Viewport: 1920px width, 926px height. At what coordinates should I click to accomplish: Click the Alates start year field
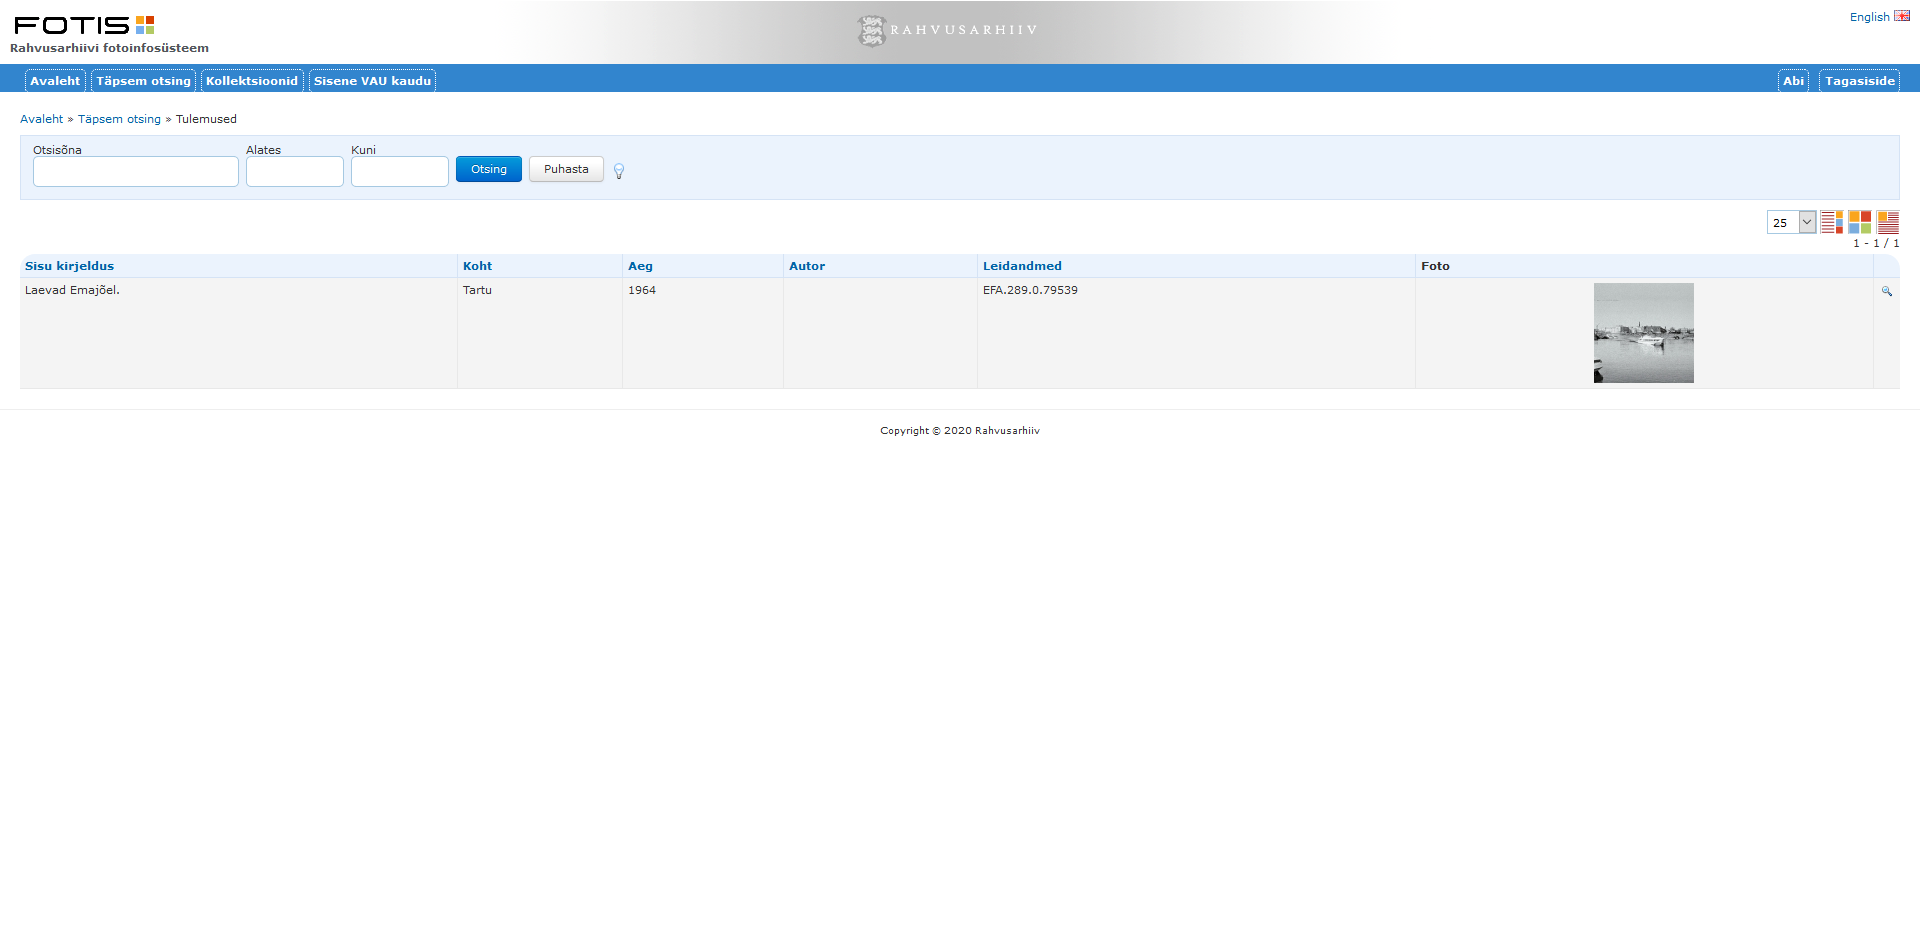(x=295, y=172)
